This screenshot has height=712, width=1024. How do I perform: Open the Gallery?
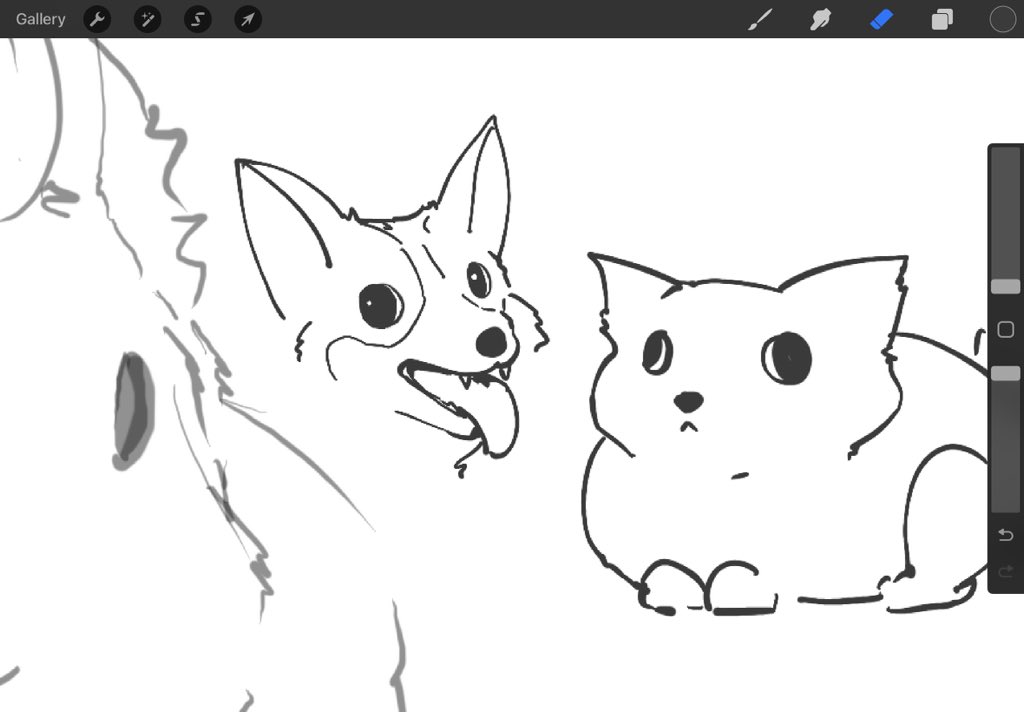point(40,19)
